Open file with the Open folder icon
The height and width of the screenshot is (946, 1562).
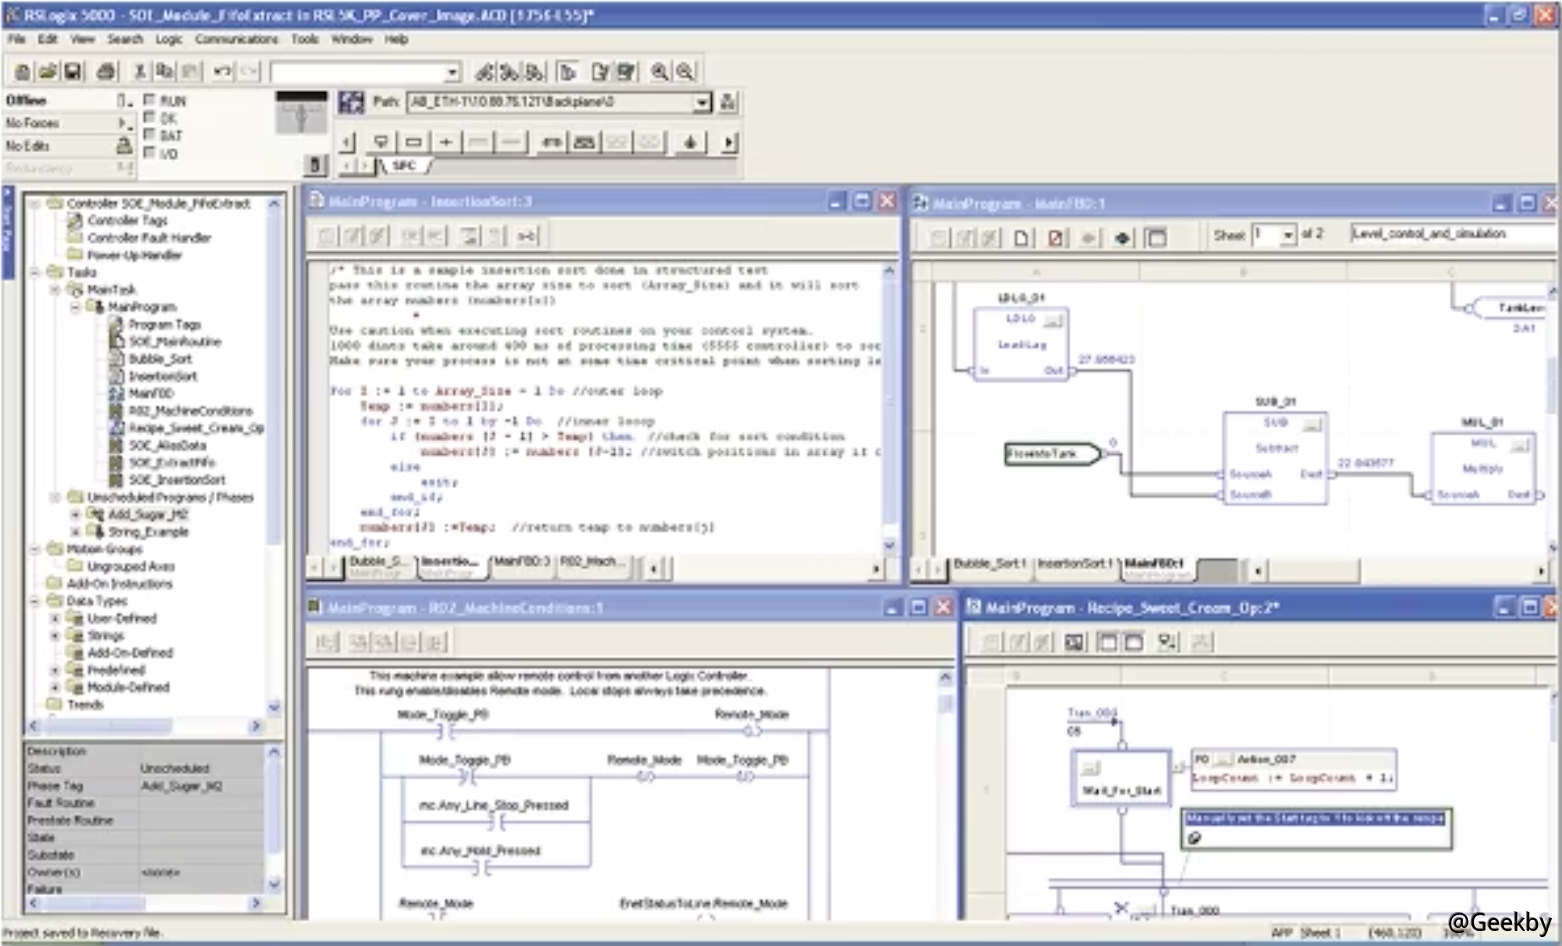[x=47, y=71]
